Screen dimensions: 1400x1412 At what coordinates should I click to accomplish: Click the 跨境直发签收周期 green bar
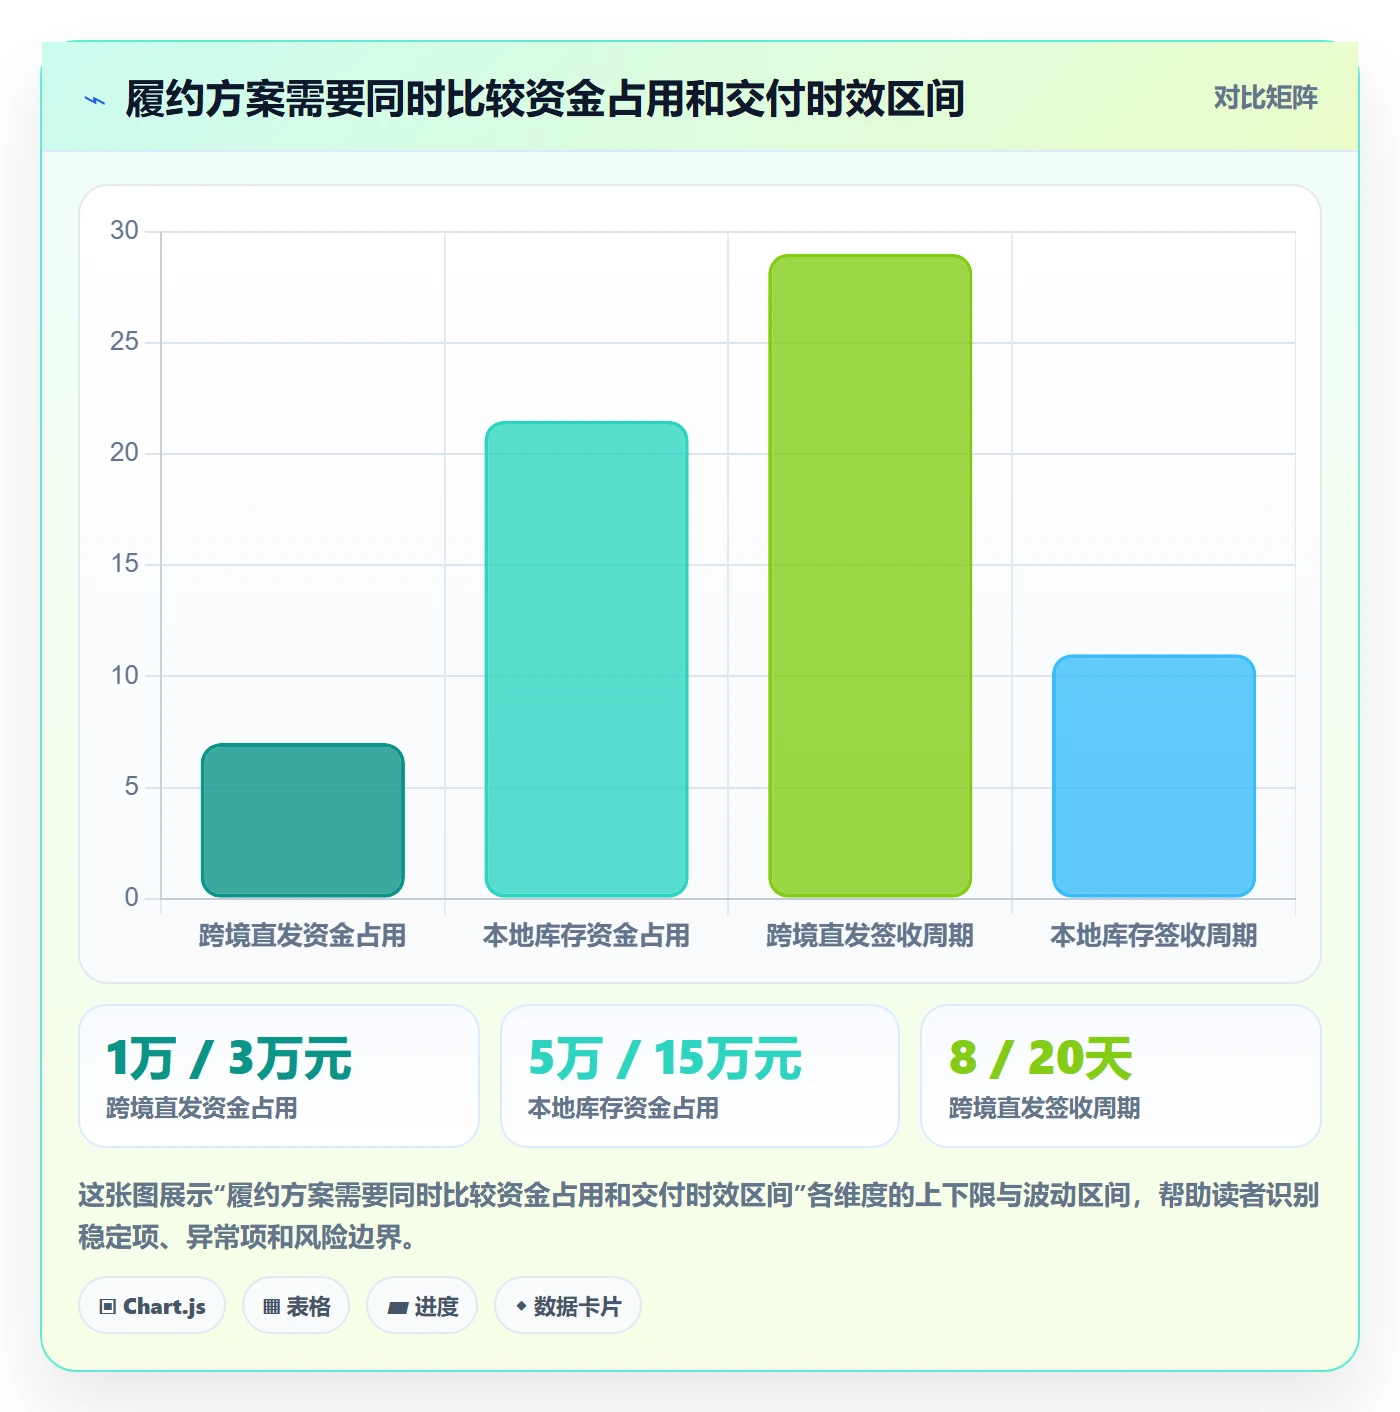coord(870,576)
